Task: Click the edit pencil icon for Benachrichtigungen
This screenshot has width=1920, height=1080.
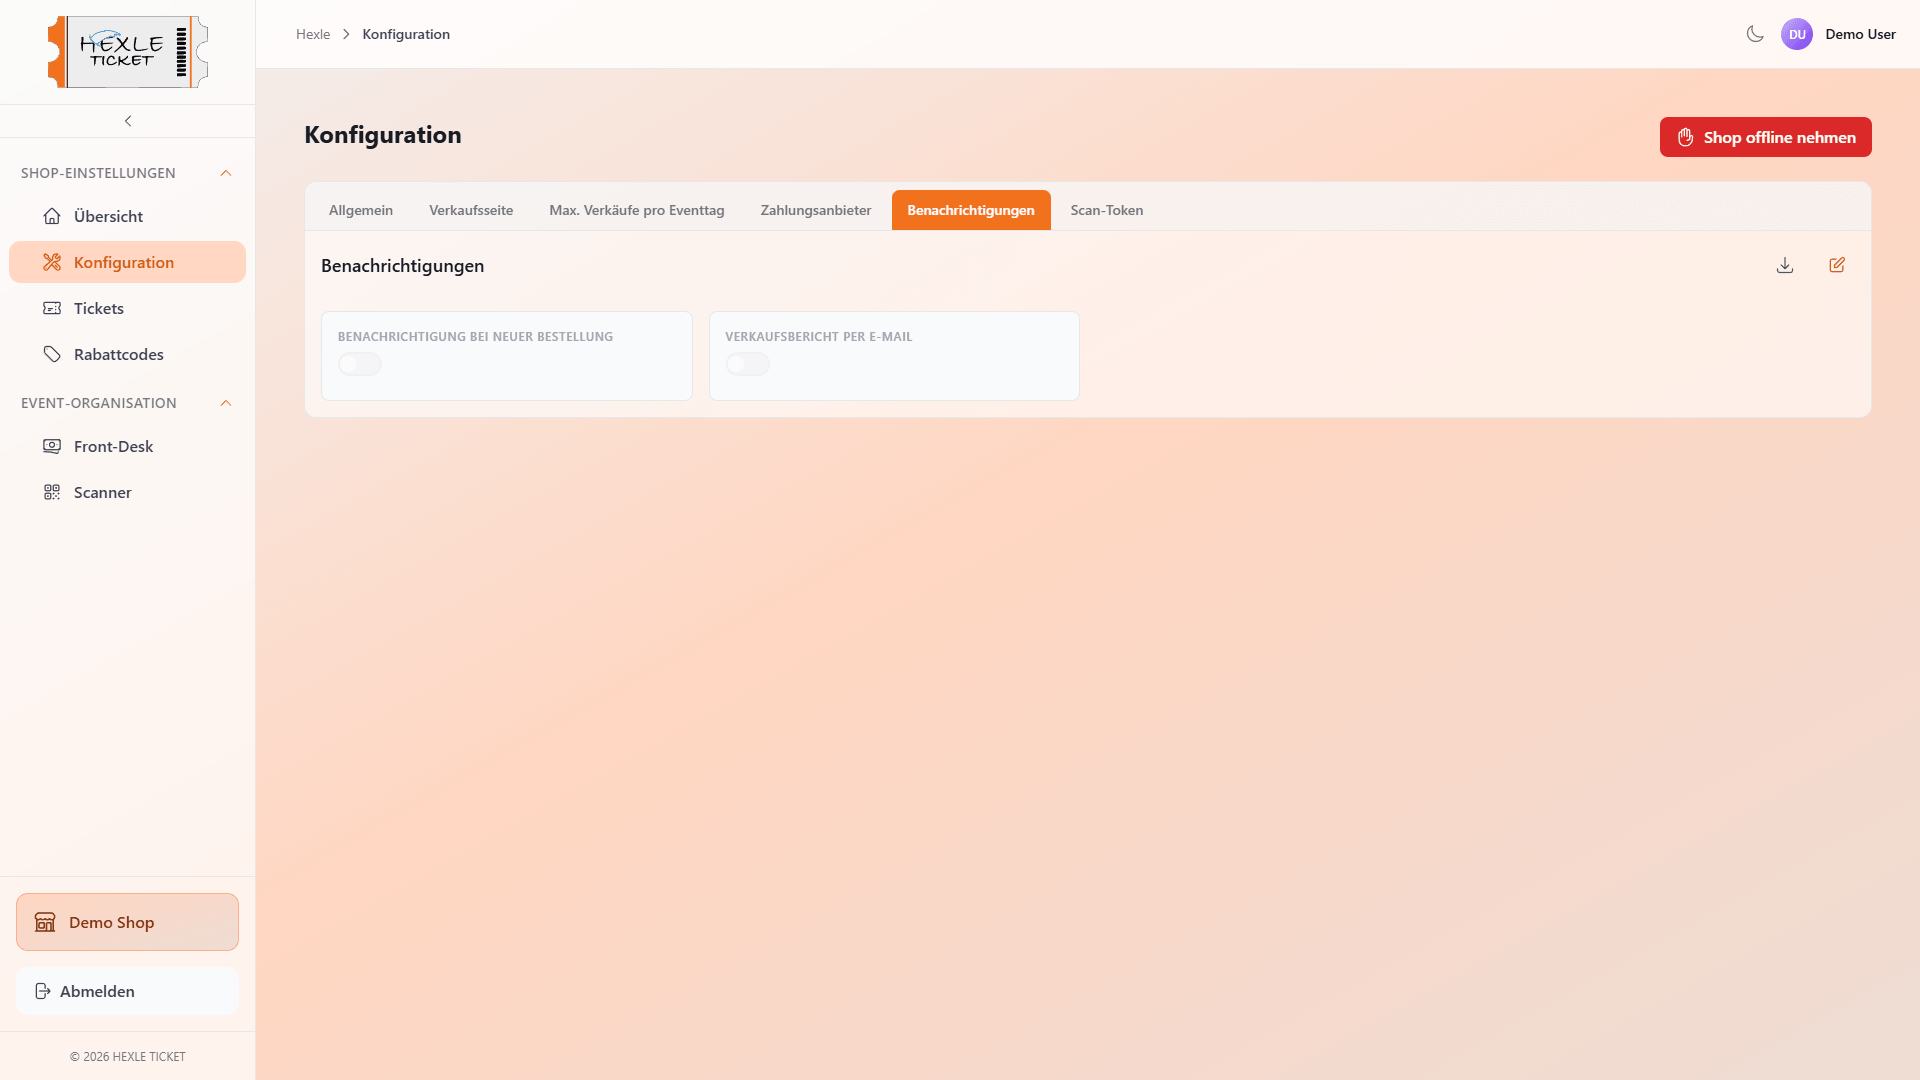Action: click(x=1837, y=265)
